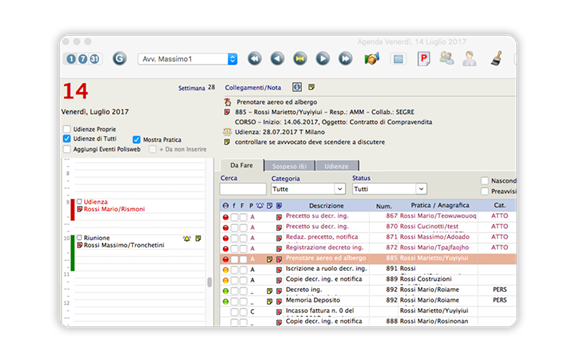Screen dimensions: 576x362
Task: Tick first checkbox in row 870
Action: point(234,228)
